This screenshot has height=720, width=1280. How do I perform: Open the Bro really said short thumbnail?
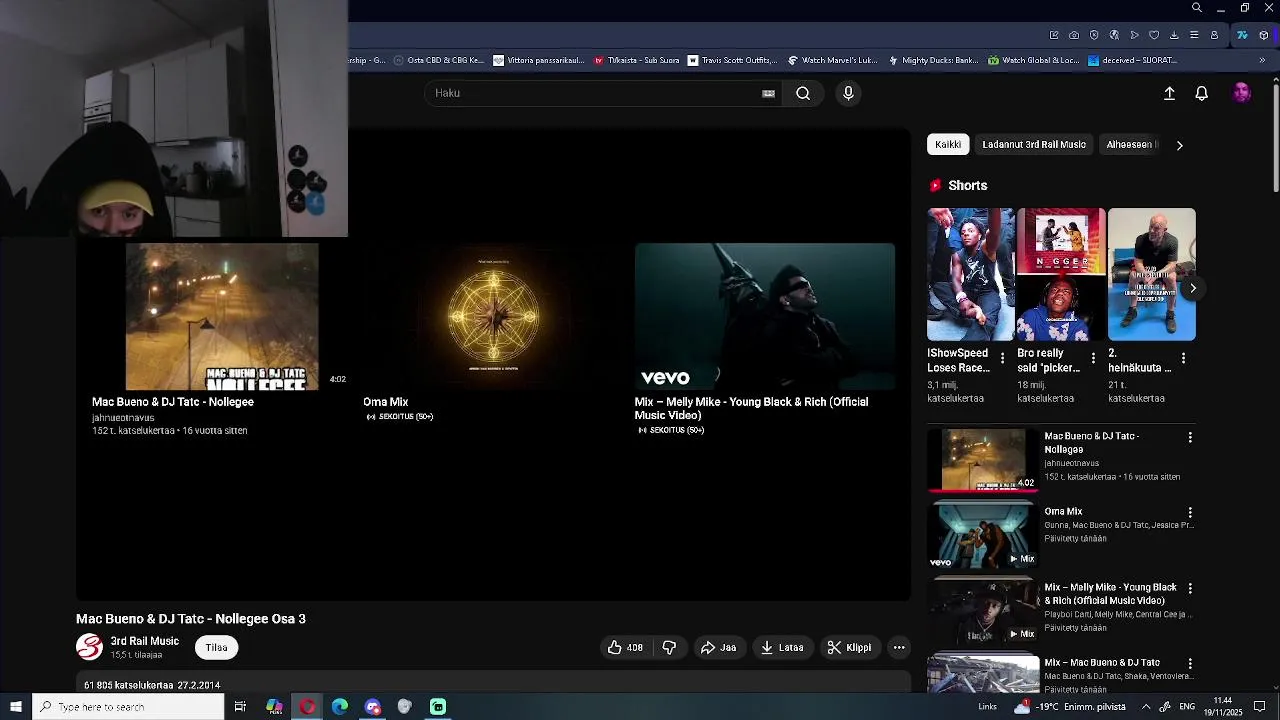[x=1061, y=274]
